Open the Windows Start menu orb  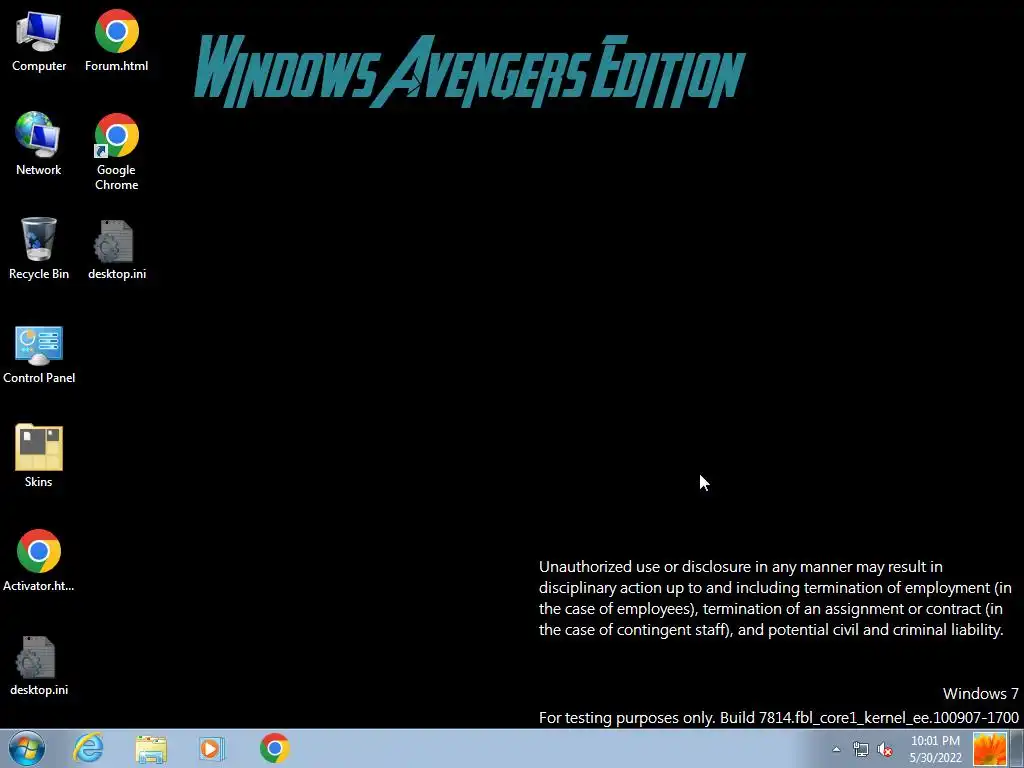(27, 748)
